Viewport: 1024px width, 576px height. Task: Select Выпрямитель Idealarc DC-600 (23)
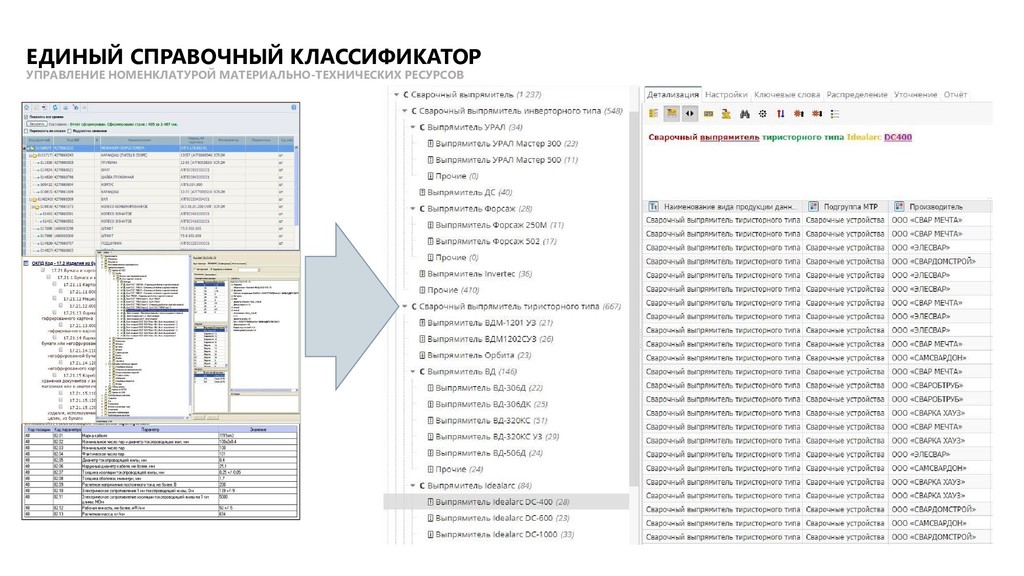(x=498, y=519)
